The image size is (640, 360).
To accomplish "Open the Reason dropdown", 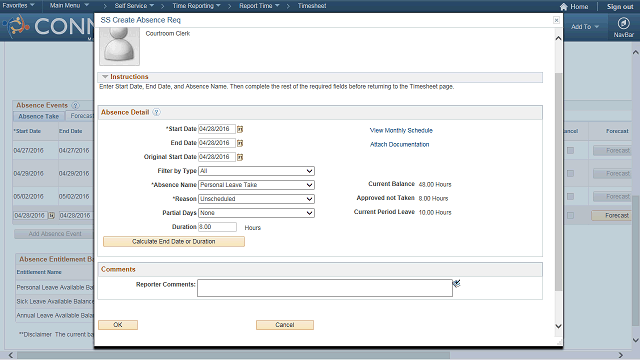I will tap(256, 199).
